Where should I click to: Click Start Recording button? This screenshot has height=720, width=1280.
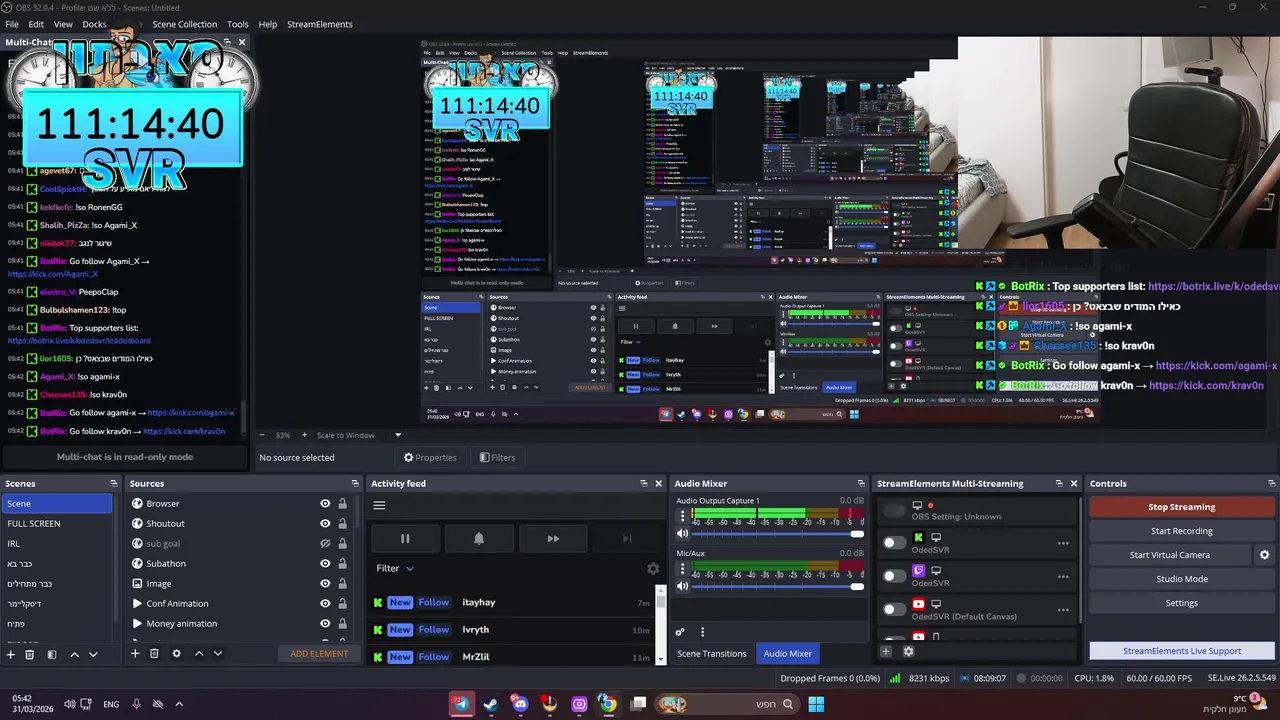pos(1182,531)
